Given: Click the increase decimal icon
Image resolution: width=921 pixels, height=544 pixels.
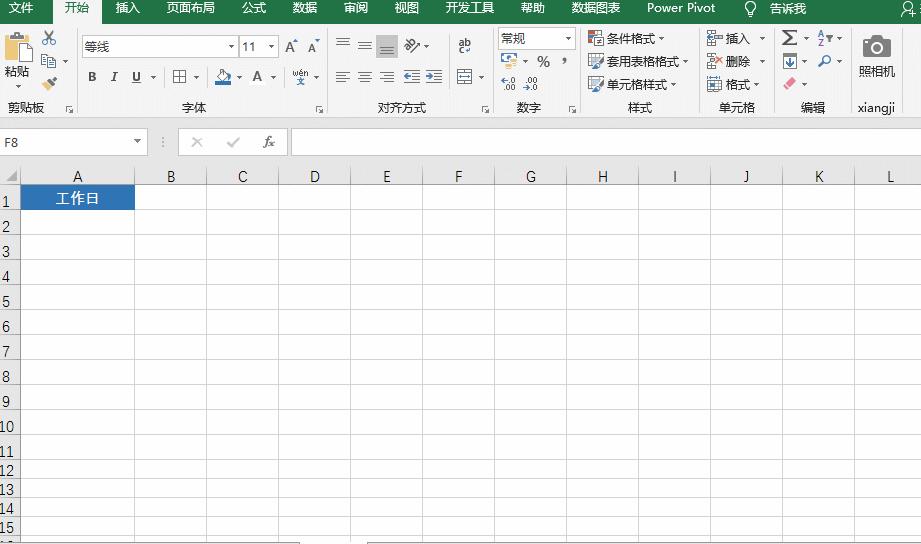Looking at the screenshot, I should click(509, 84).
